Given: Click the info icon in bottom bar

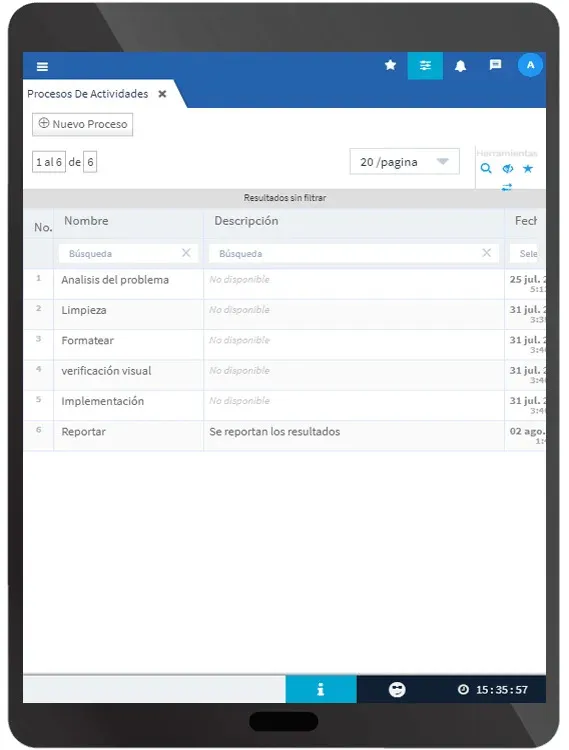Looking at the screenshot, I should [x=321, y=689].
